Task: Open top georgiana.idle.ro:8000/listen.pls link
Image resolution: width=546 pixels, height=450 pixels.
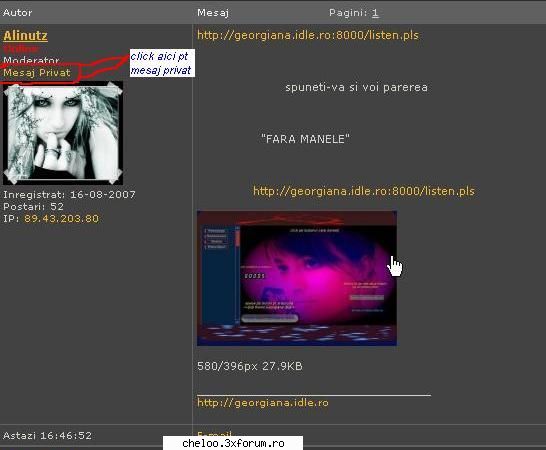Action: (308, 35)
